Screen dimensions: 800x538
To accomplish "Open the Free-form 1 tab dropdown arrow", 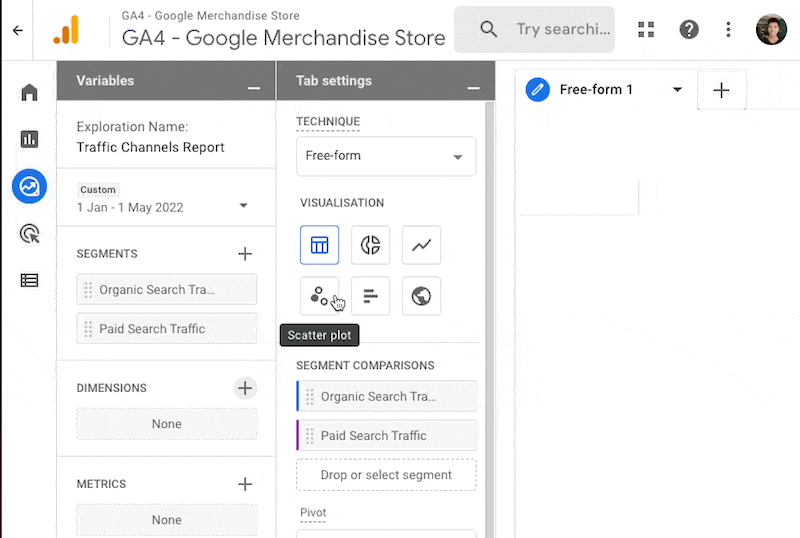I will click(x=677, y=90).
